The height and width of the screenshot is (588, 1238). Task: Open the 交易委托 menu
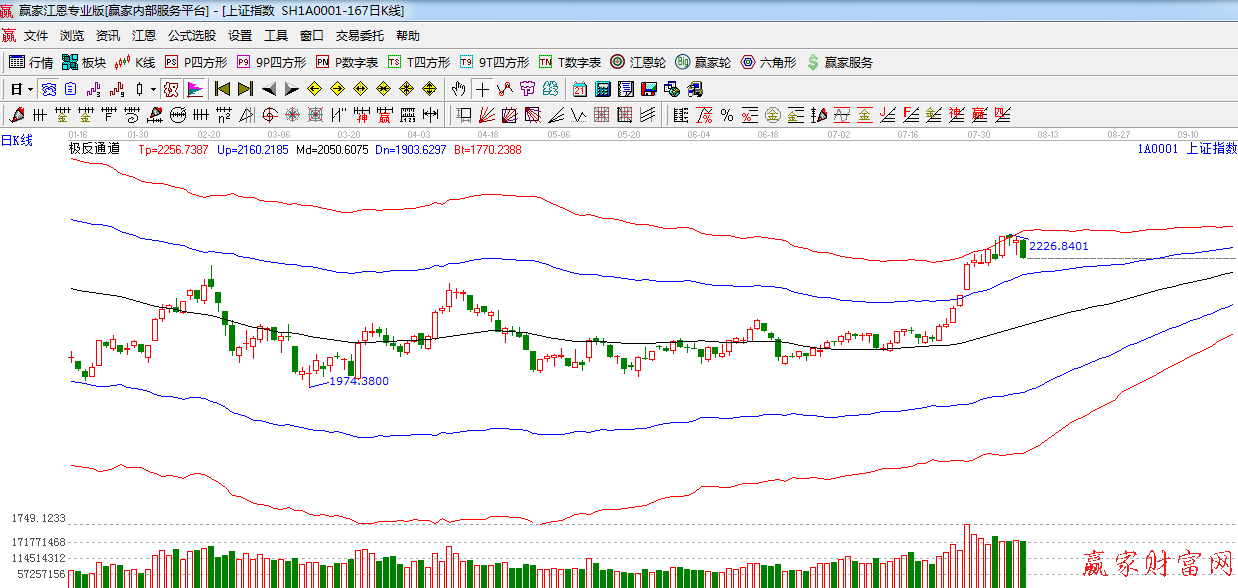point(359,36)
